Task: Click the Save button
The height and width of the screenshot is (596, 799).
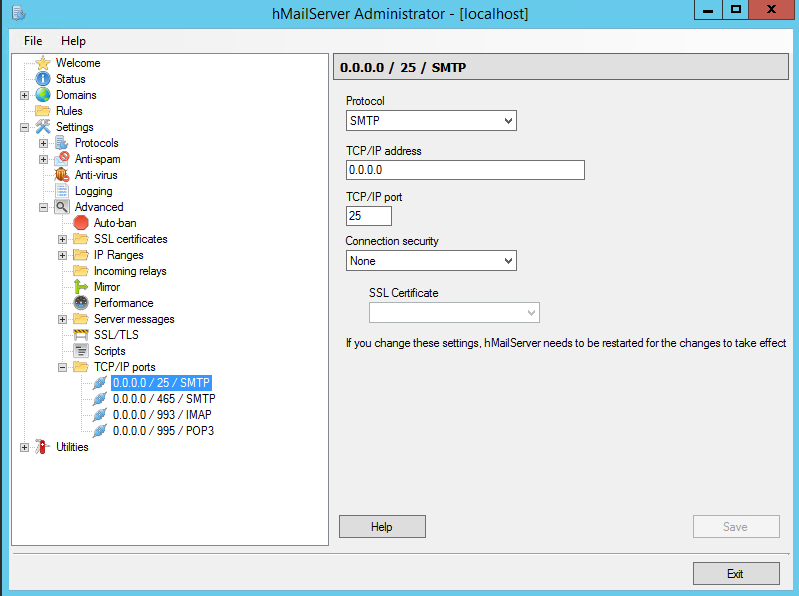Action: [736, 527]
